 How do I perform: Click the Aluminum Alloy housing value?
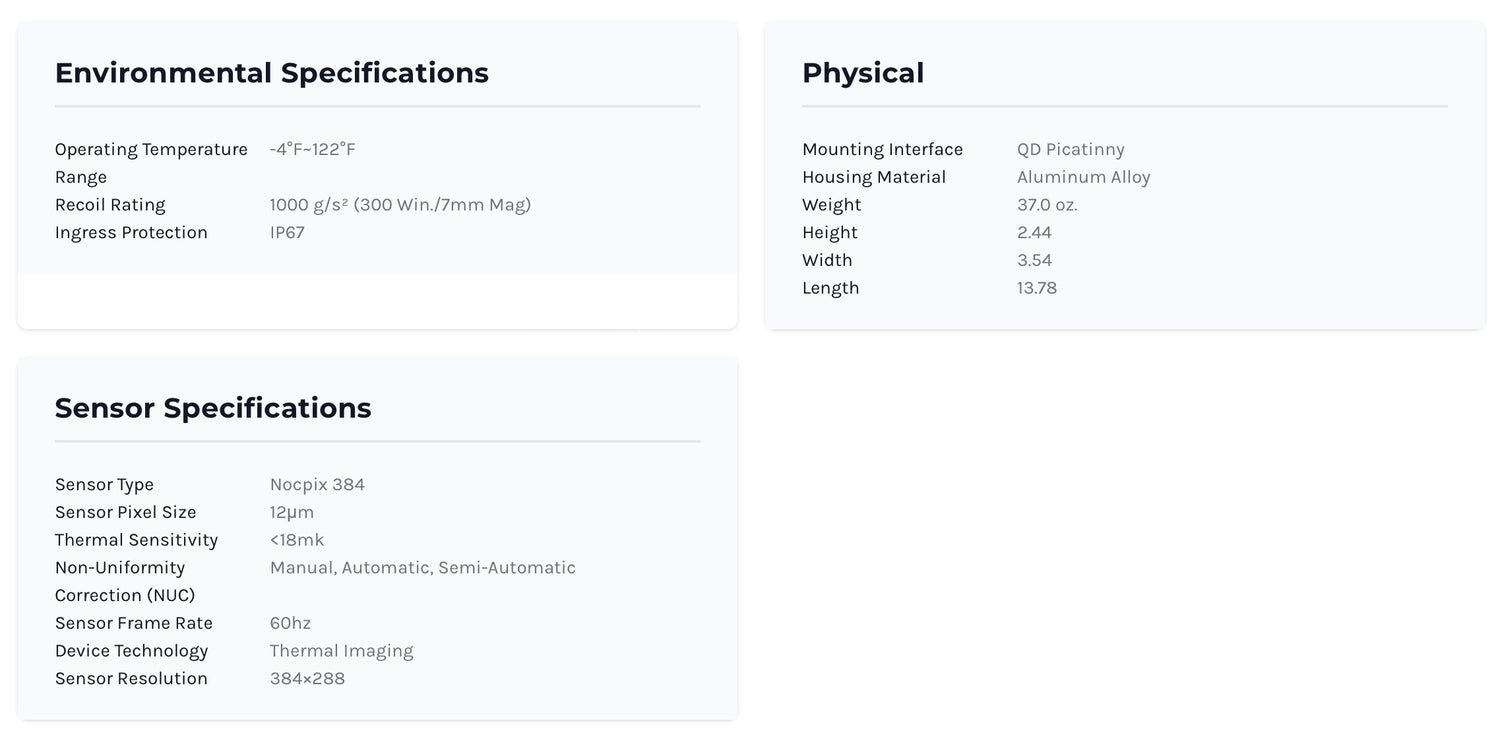(x=1083, y=177)
